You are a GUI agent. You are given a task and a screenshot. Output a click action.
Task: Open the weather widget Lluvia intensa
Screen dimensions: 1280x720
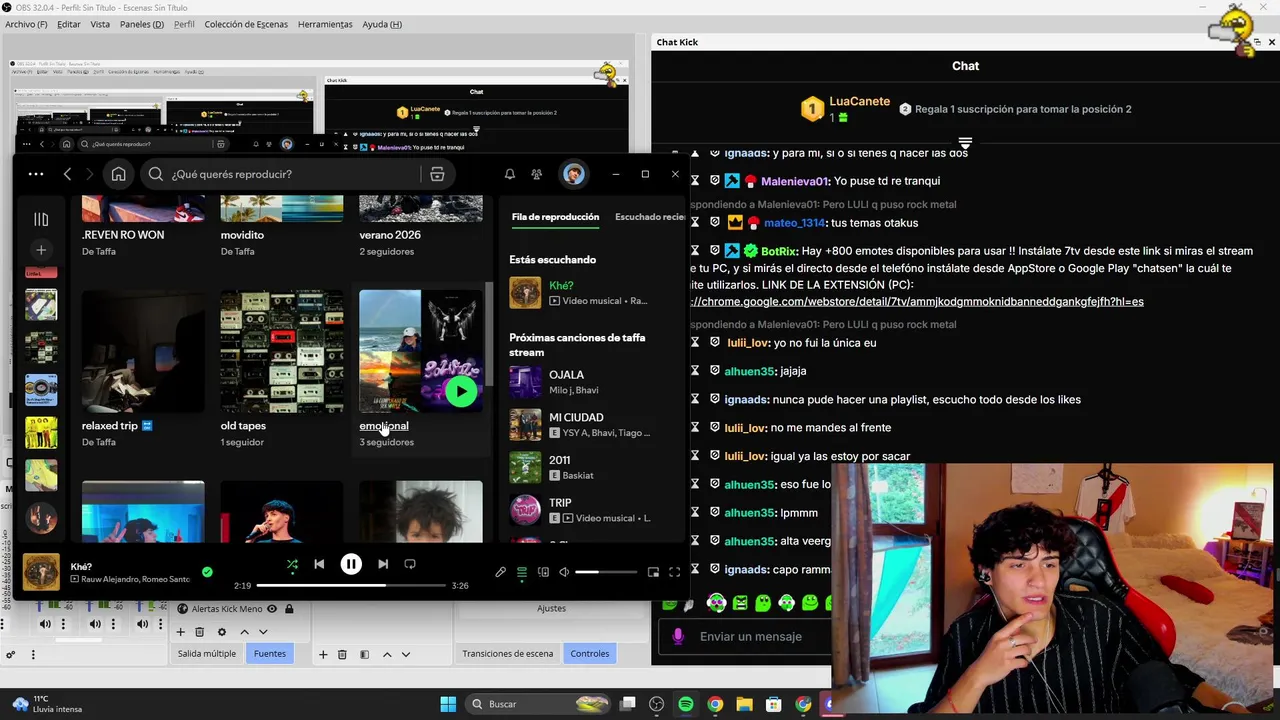[x=46, y=704]
